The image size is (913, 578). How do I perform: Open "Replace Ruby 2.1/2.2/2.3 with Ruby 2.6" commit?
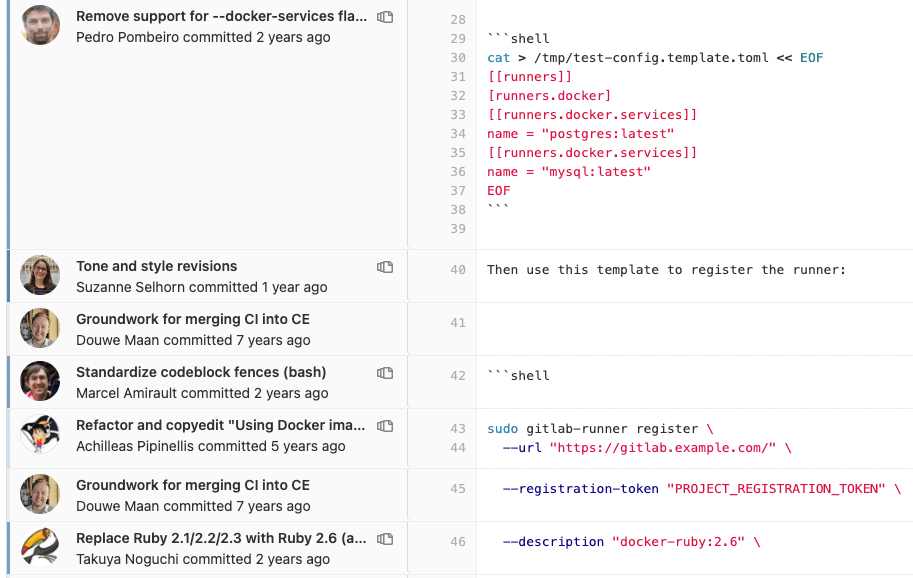pyautogui.click(x=221, y=539)
